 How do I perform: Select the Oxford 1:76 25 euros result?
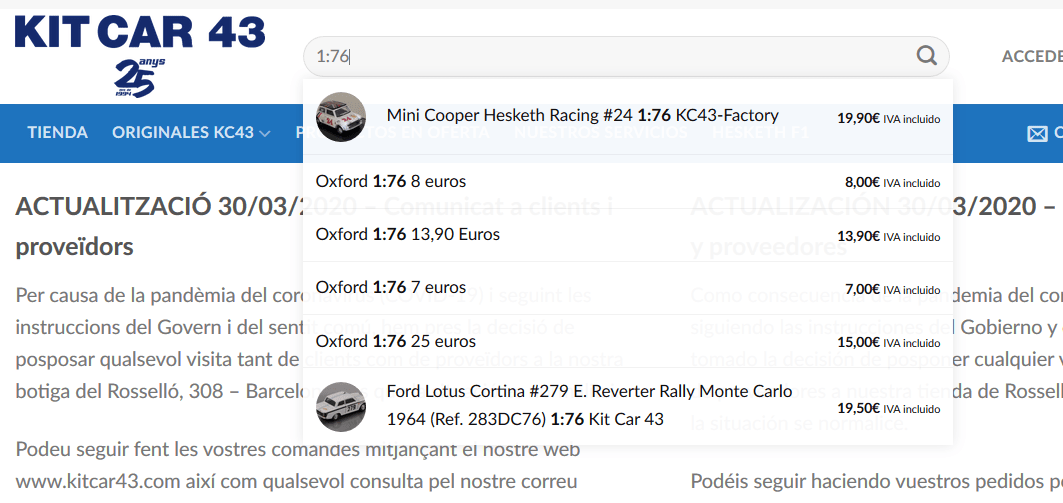point(628,341)
